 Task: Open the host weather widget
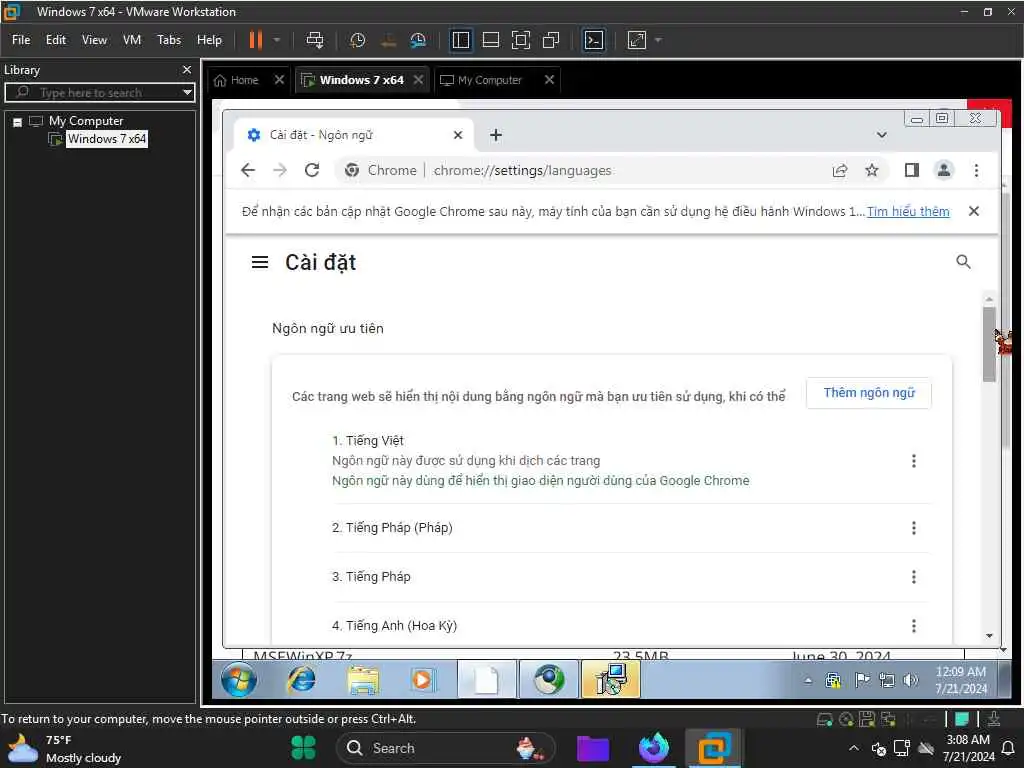64,748
